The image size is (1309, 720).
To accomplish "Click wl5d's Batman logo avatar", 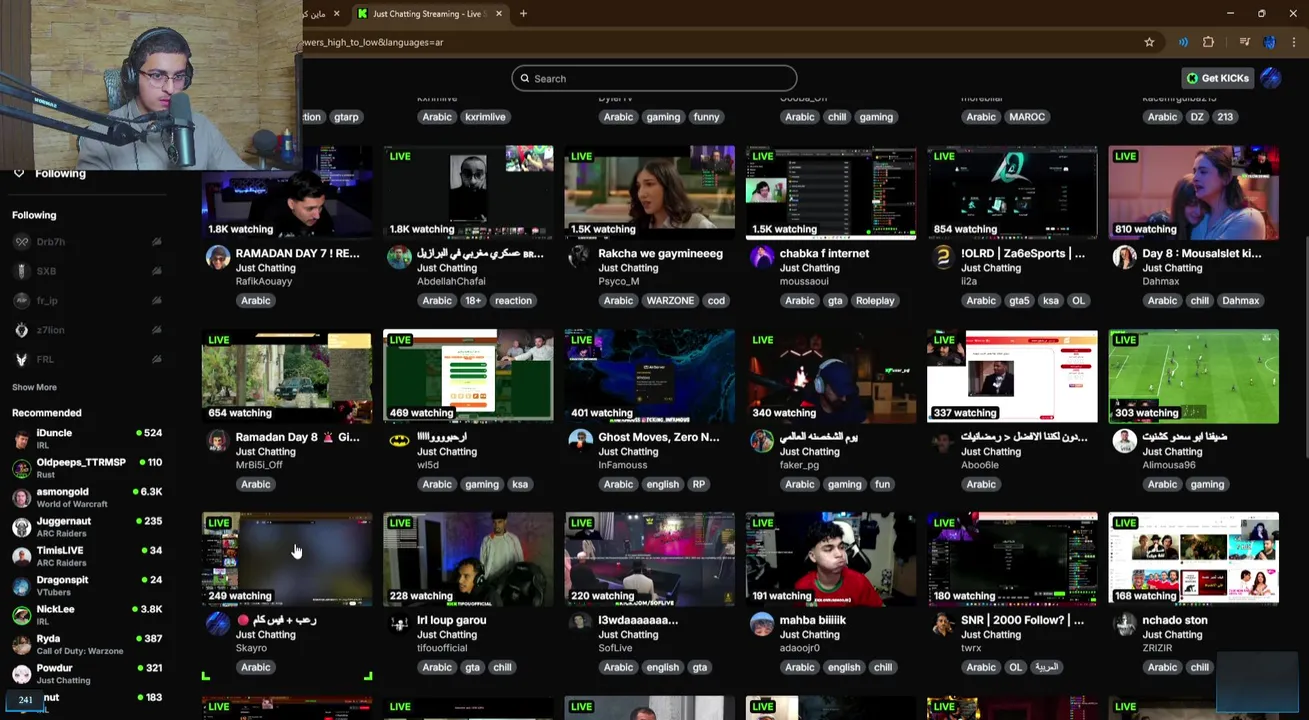I will tap(399, 441).
